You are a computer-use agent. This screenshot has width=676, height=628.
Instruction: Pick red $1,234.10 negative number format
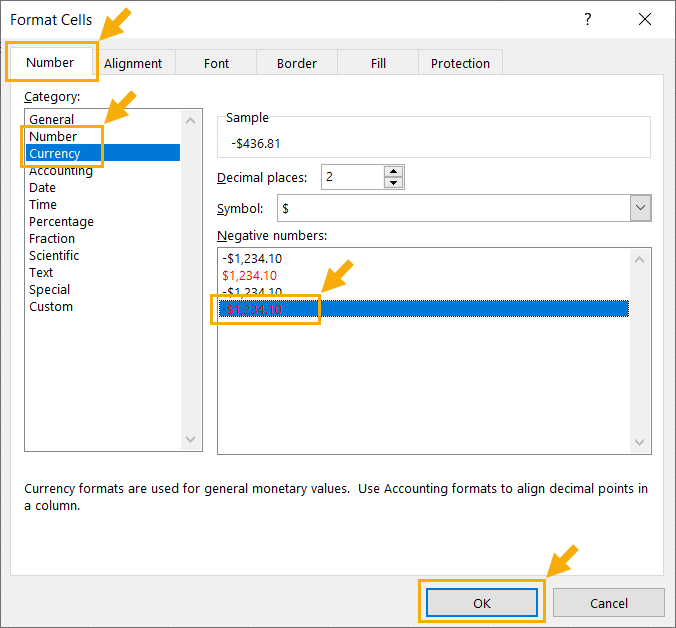point(250,275)
